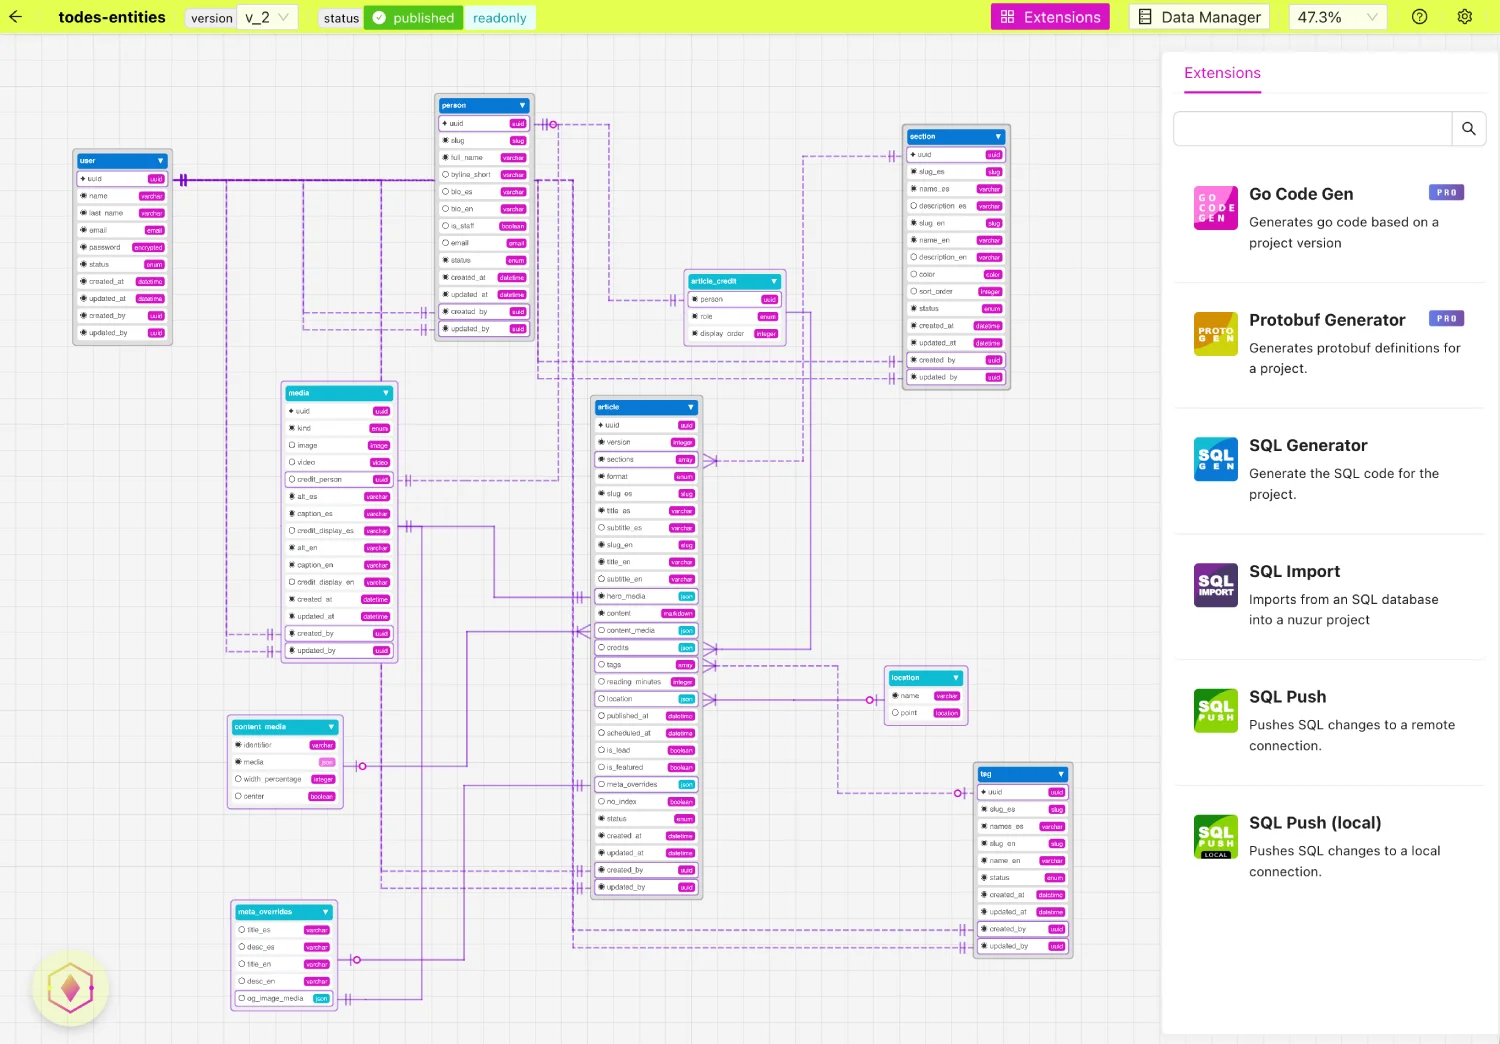Click the todes-entities project title
The width and height of the screenshot is (1500, 1044).
(112, 17)
